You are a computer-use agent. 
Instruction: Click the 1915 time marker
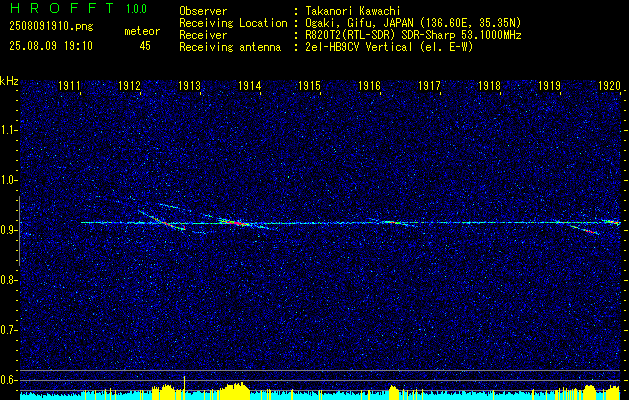[309, 85]
